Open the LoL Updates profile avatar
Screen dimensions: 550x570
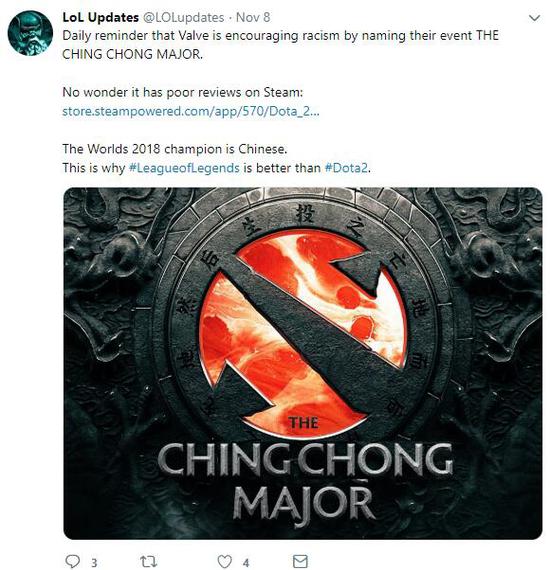pyautogui.click(x=30, y=33)
